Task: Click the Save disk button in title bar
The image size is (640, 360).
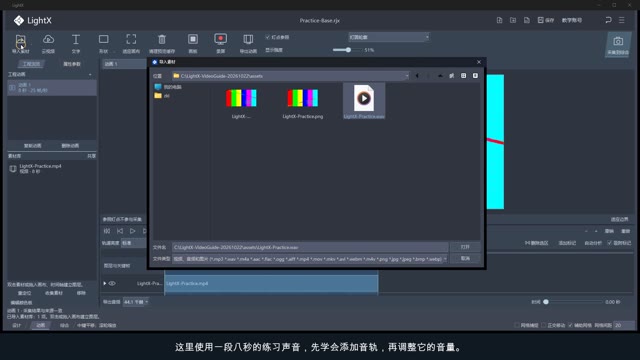Action: 546,20
